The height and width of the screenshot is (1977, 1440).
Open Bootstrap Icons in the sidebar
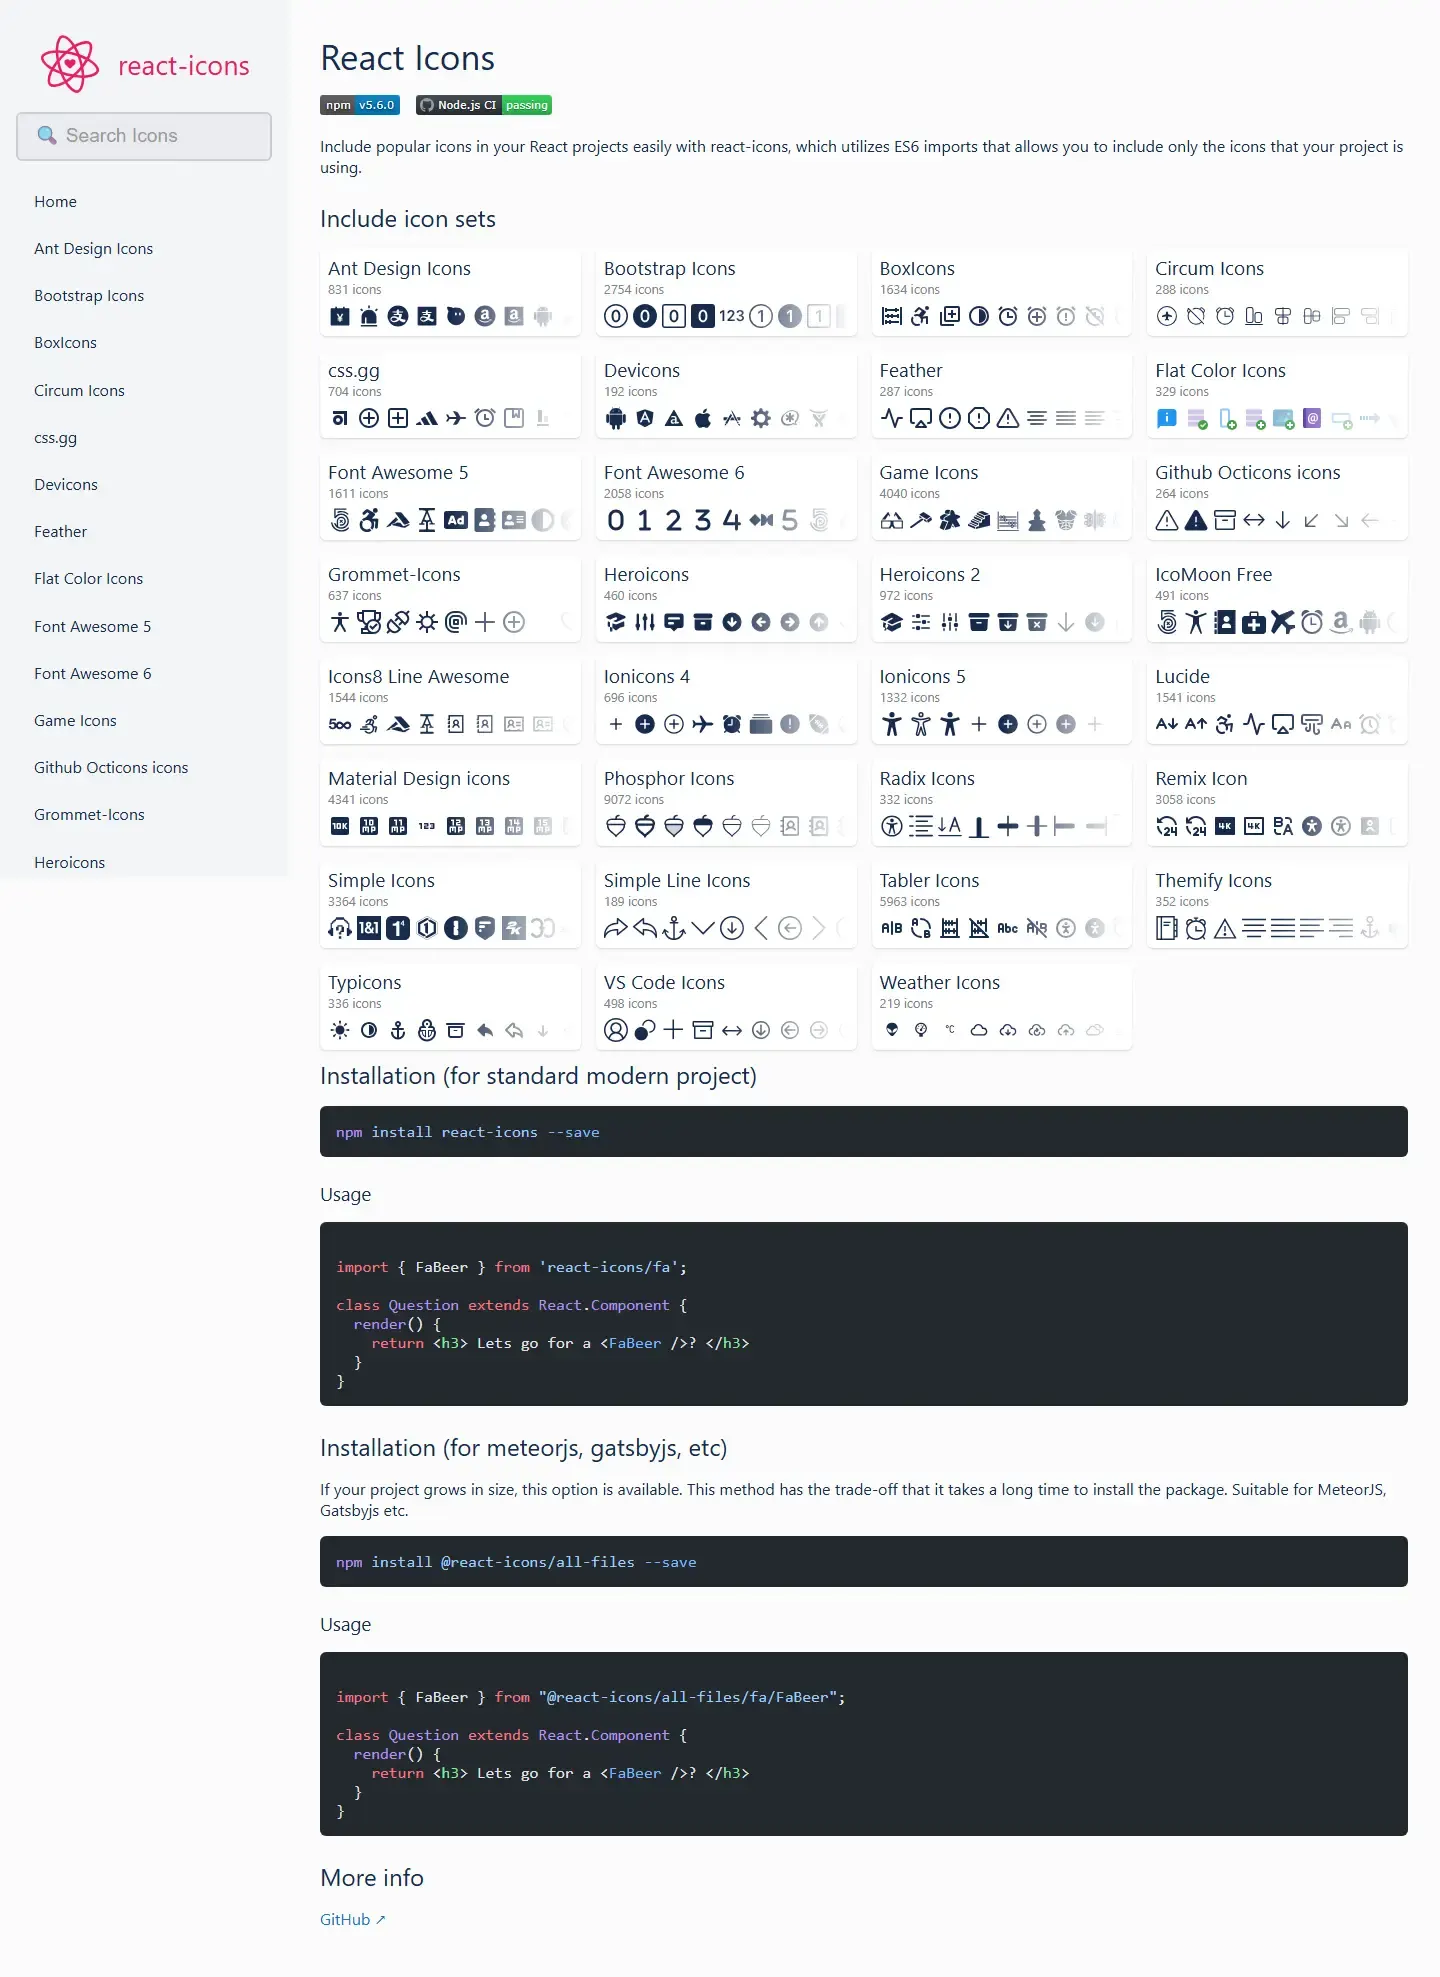coord(89,296)
